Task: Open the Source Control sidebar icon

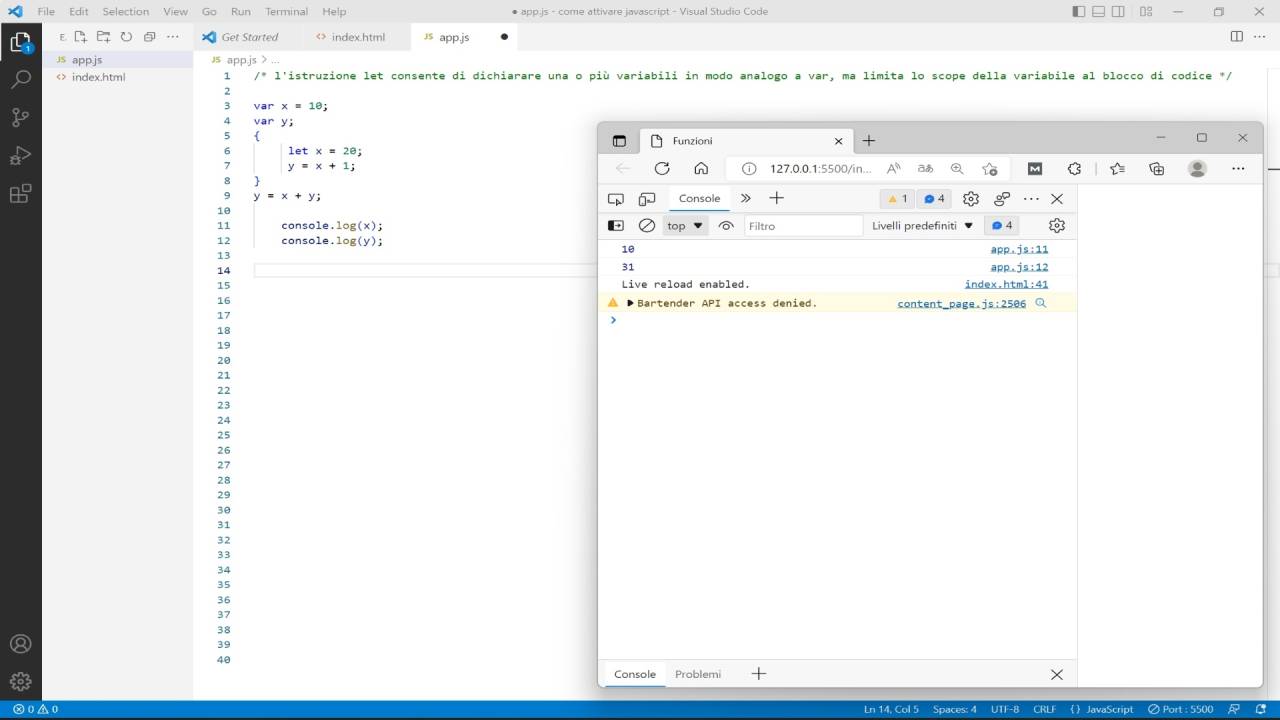Action: 22,117
